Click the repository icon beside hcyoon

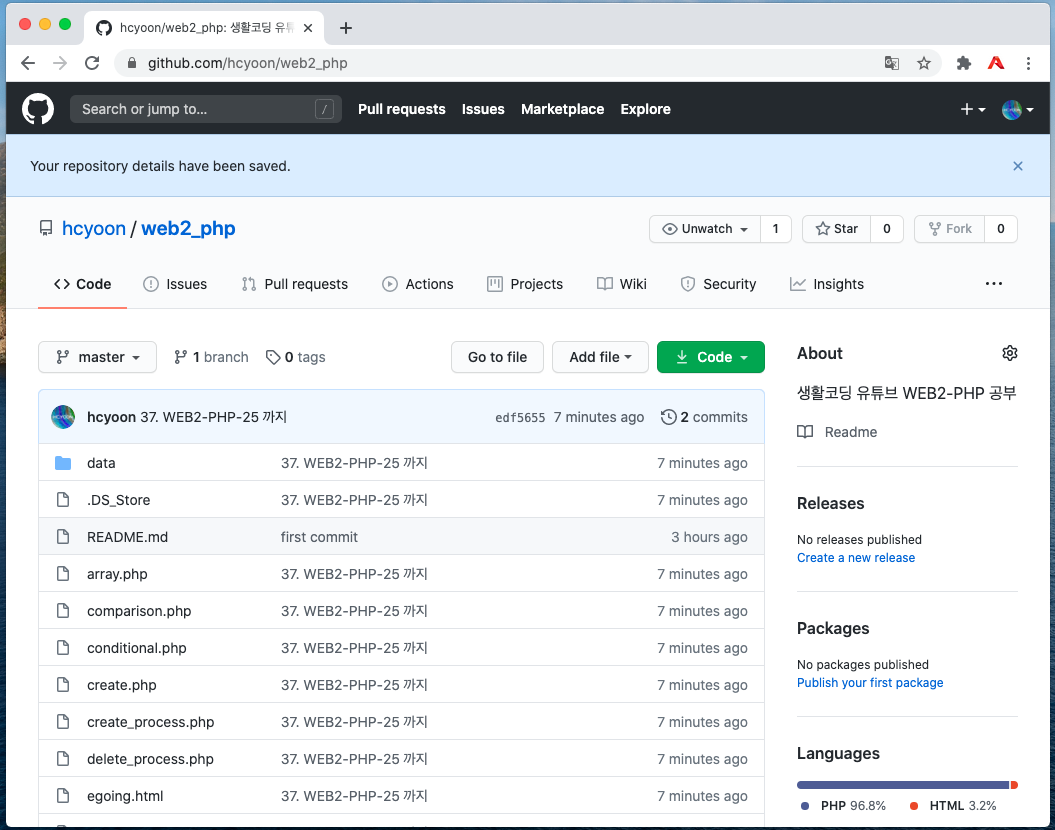coord(46,229)
